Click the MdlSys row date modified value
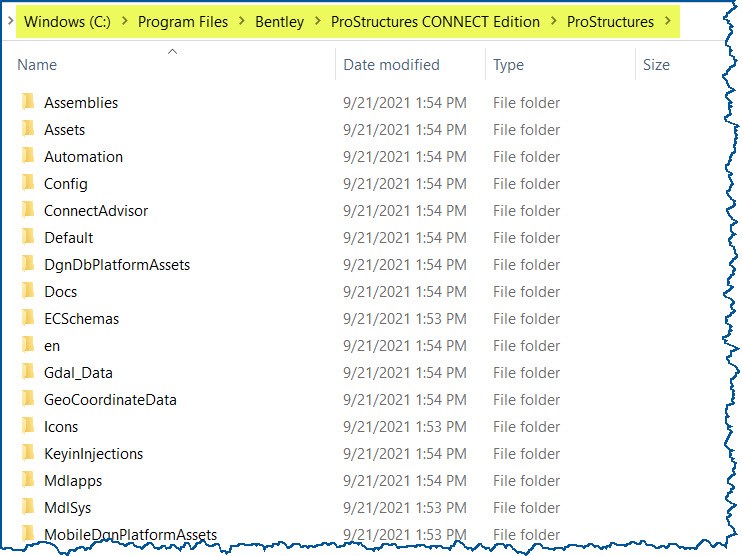The height and width of the screenshot is (556, 742). tap(405, 507)
